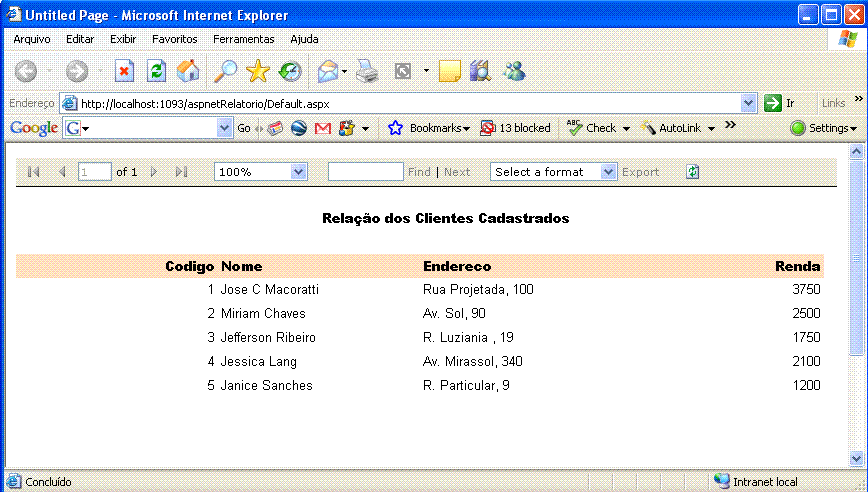868x492 pixels.
Task: Click the IE Forward arrow button
Action: coord(77,71)
